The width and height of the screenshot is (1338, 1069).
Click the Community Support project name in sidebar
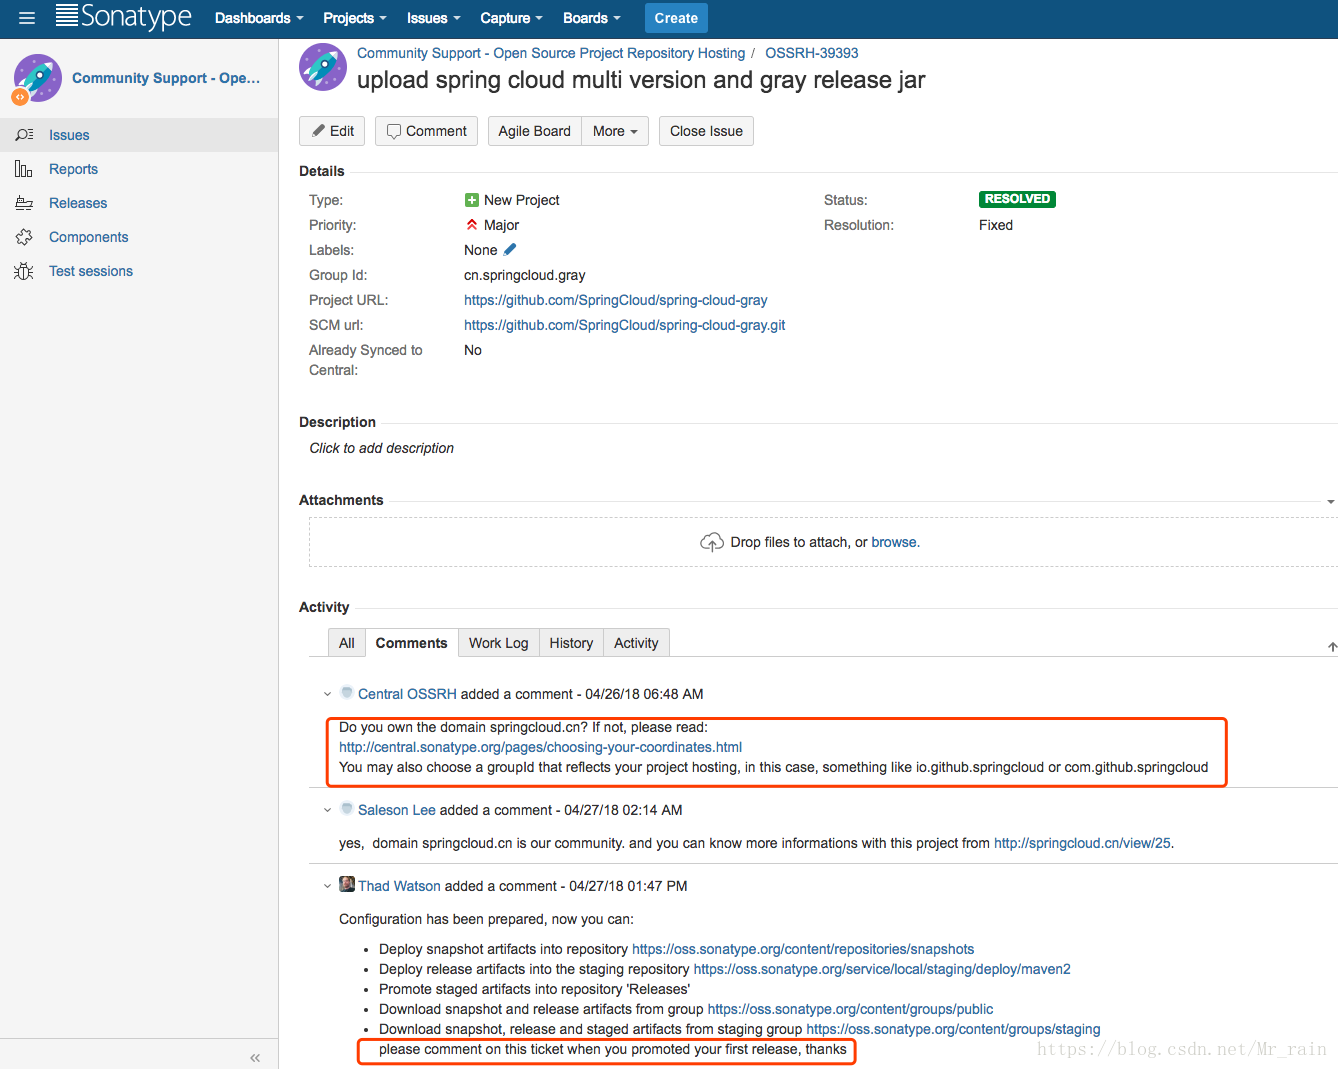tap(166, 78)
